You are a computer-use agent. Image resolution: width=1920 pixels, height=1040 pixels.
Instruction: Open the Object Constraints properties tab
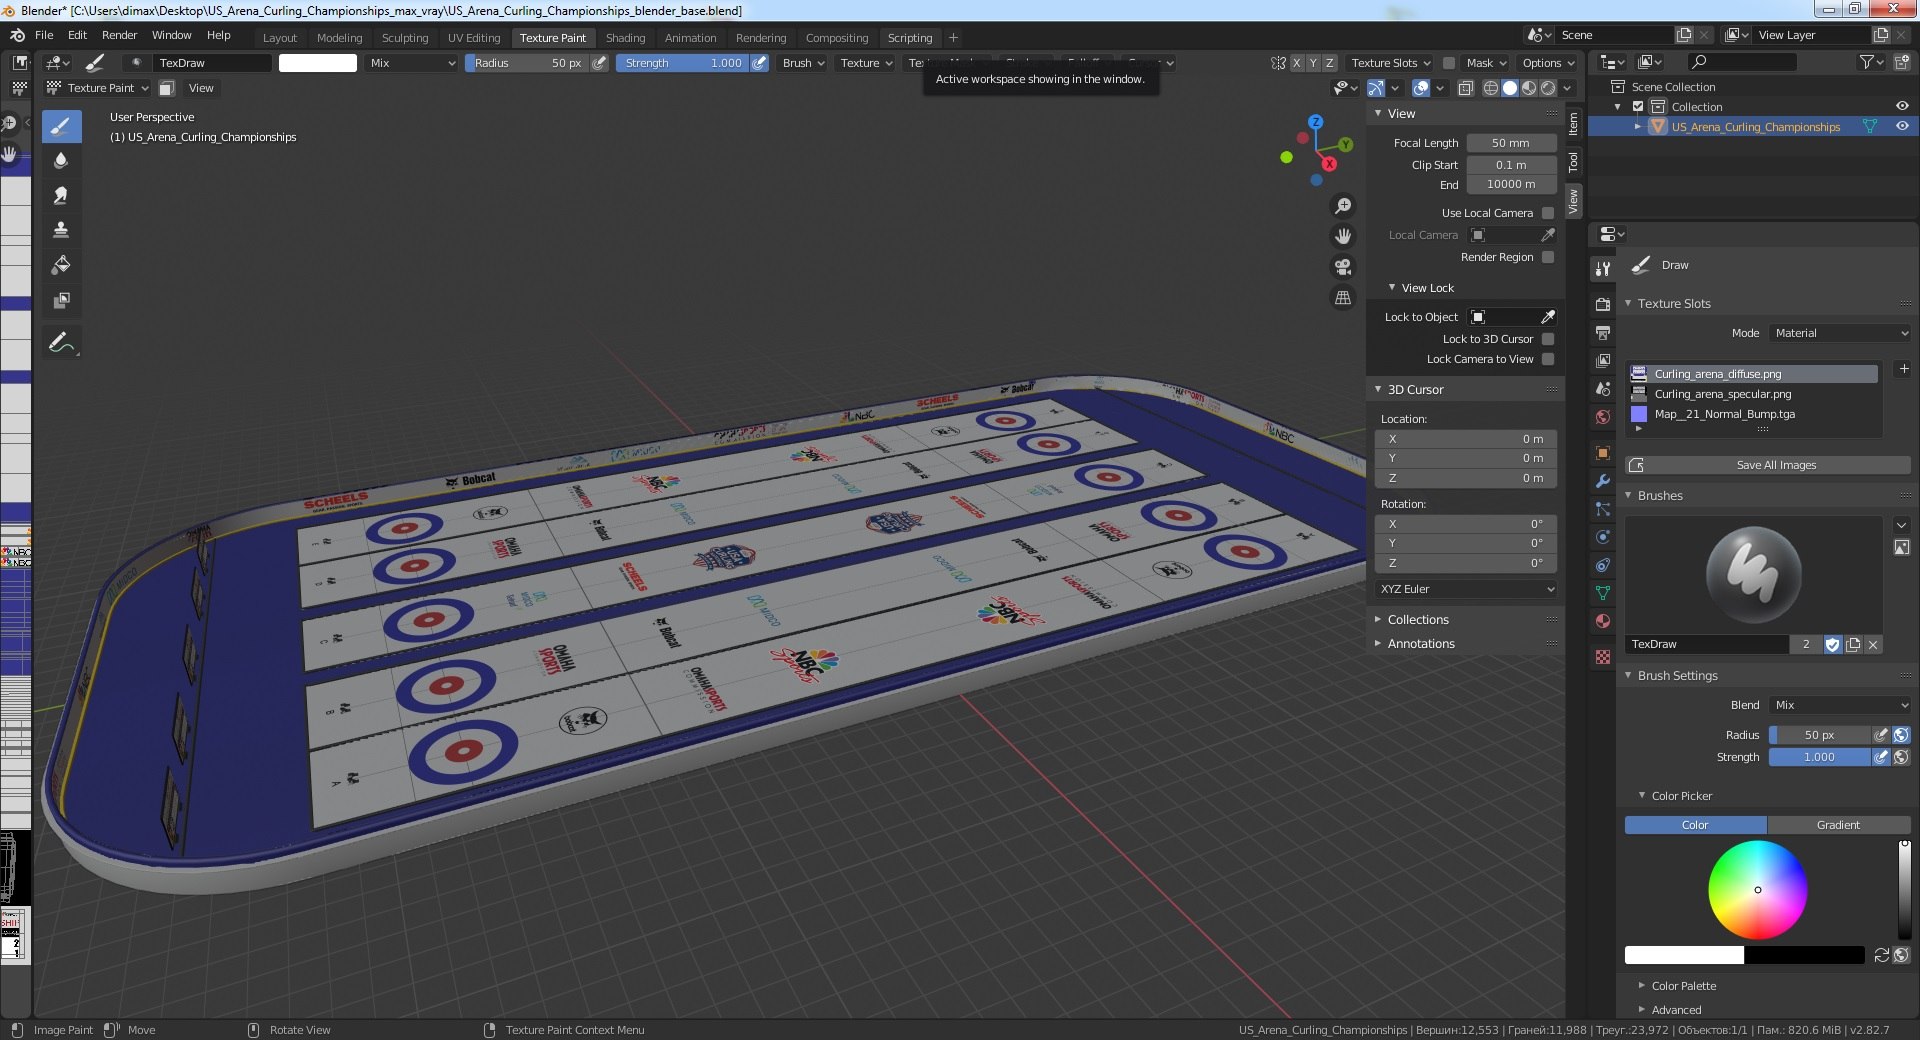tap(1603, 565)
